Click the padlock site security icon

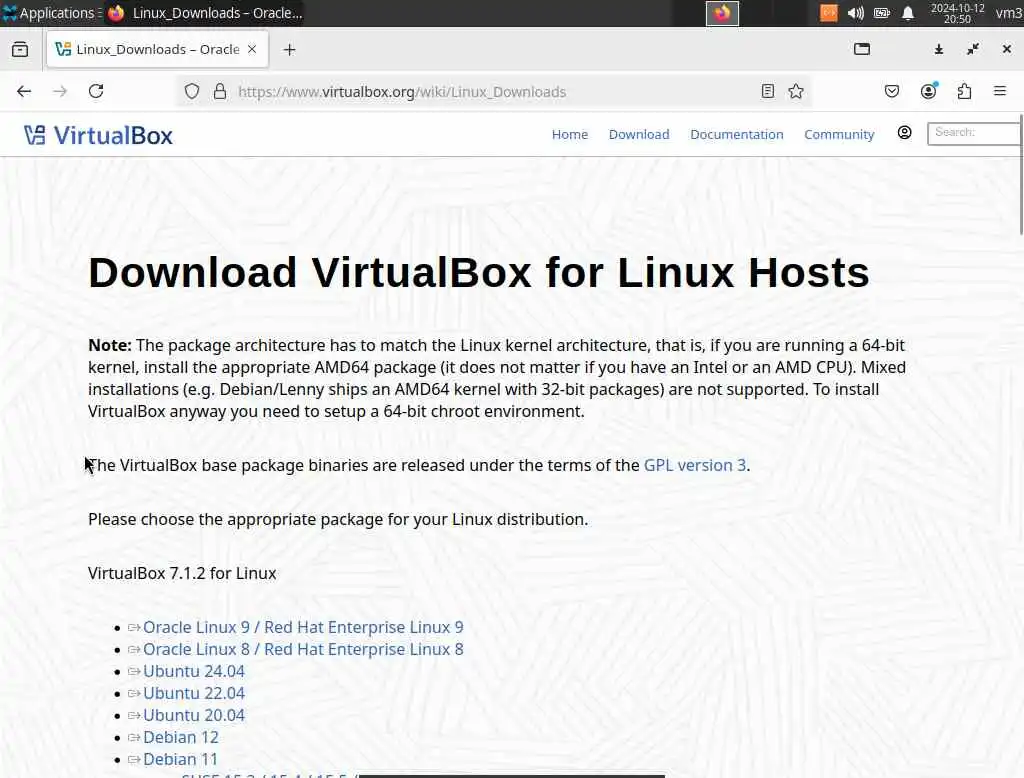point(220,91)
